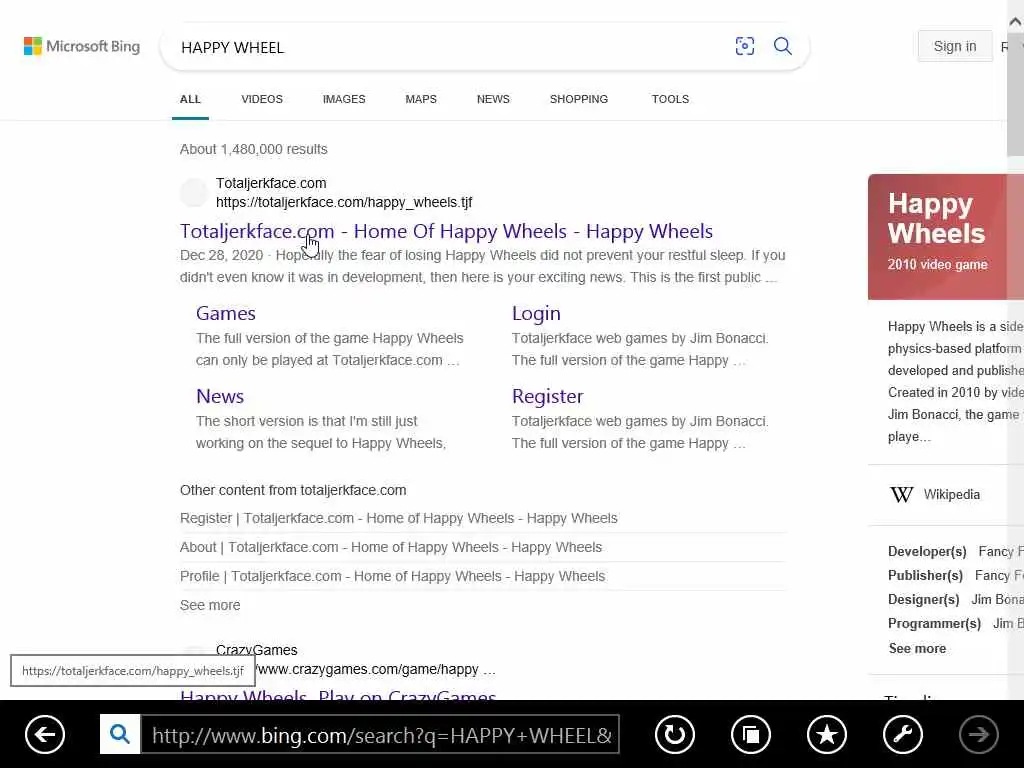Click the Totaljerkface site favicon circle
The width and height of the screenshot is (1024, 768).
coord(193,193)
